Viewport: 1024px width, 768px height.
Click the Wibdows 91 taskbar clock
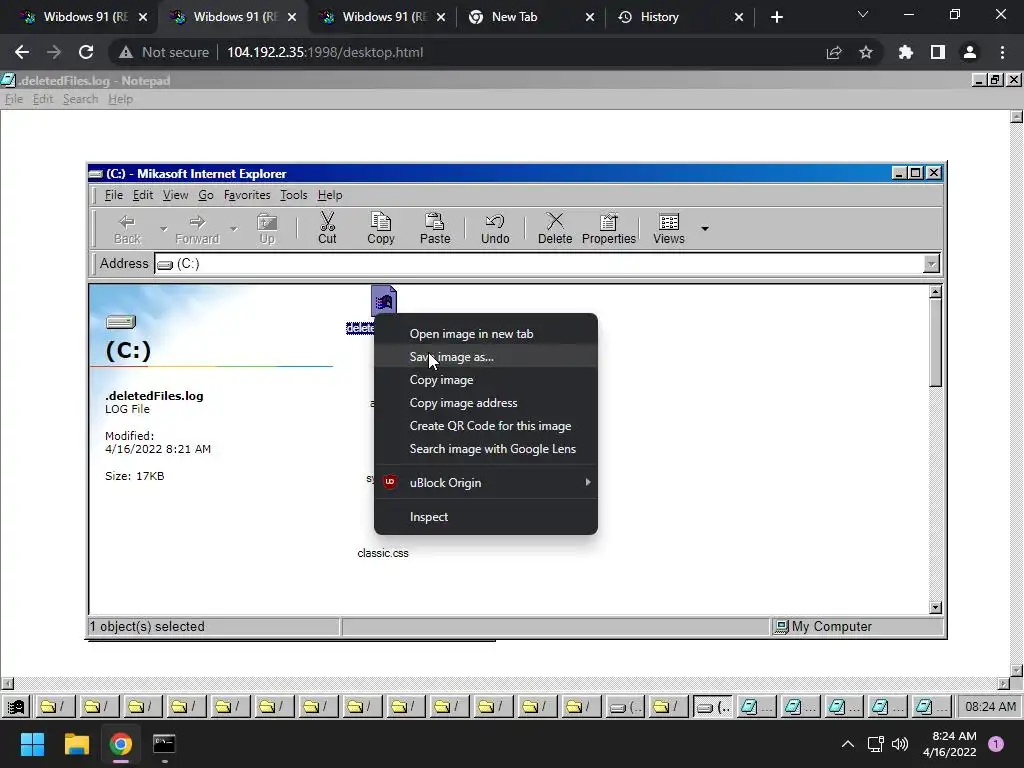coord(990,707)
